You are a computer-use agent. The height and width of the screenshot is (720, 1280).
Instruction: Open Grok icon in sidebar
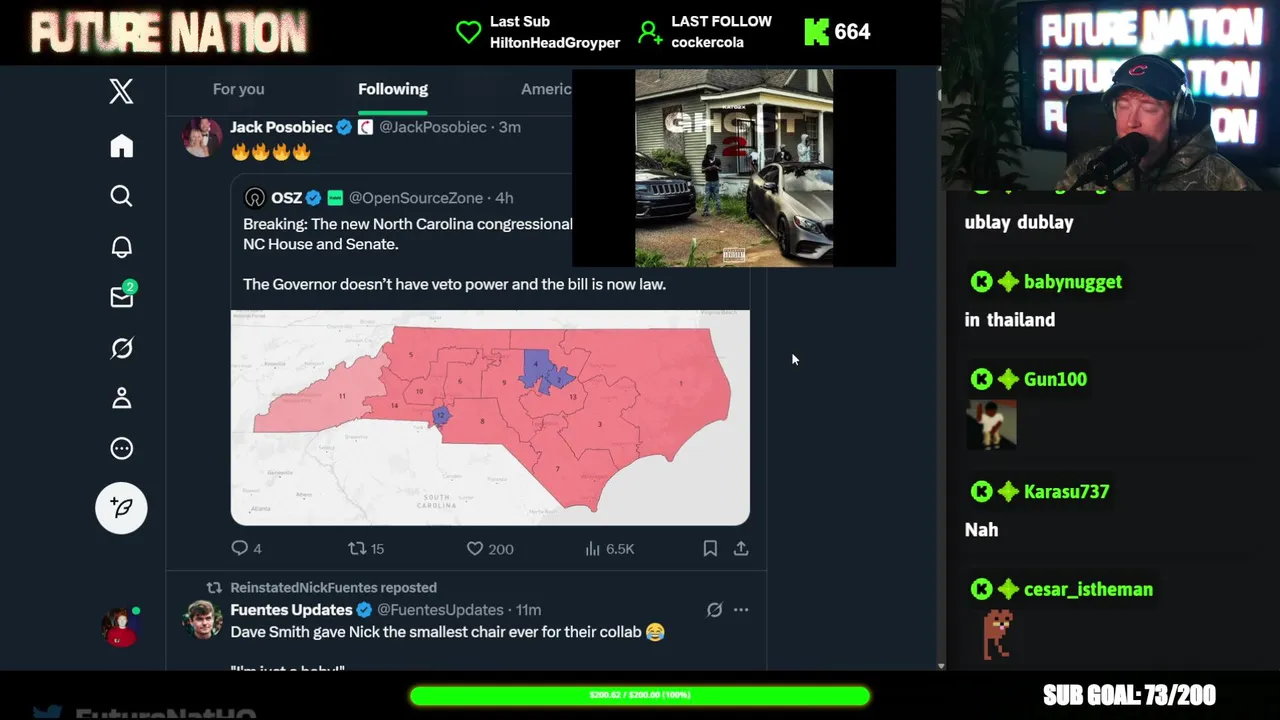pos(121,348)
